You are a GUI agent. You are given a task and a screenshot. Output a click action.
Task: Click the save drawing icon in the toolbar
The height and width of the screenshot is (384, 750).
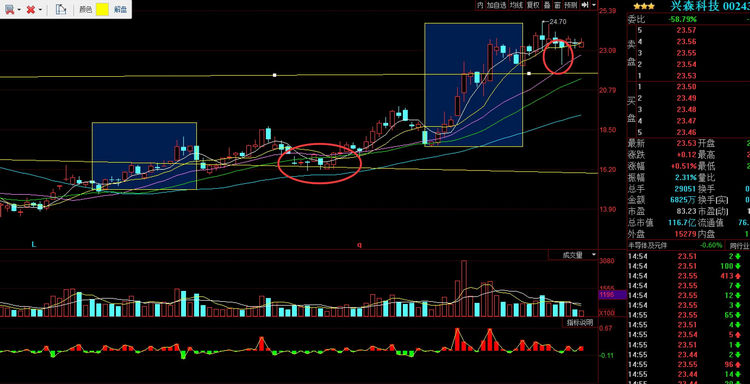(x=9, y=9)
